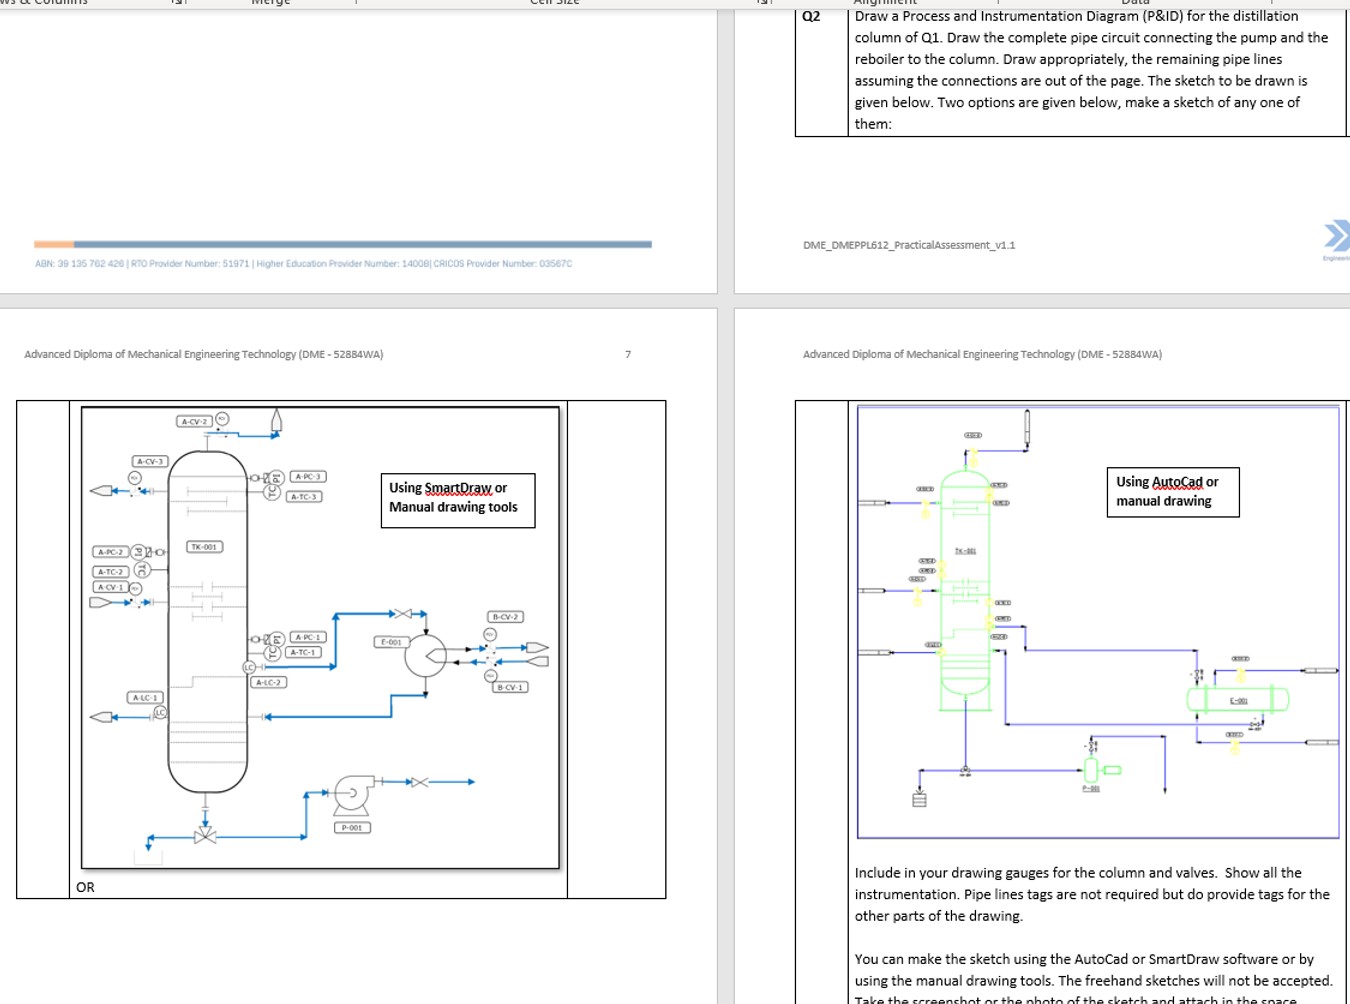This screenshot has height=1004, width=1350.
Task: Click the paragraph starting "Include in your drawing gauges"
Action: point(1092,894)
